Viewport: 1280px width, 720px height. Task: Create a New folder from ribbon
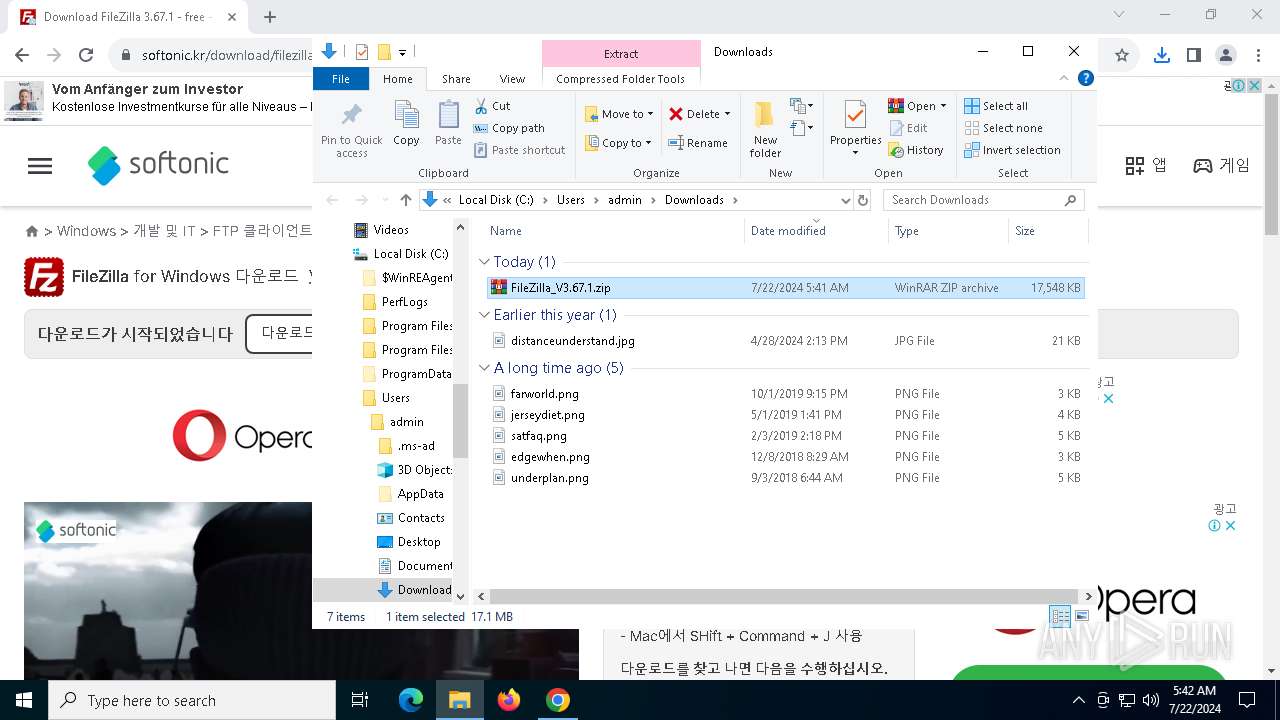point(765,128)
